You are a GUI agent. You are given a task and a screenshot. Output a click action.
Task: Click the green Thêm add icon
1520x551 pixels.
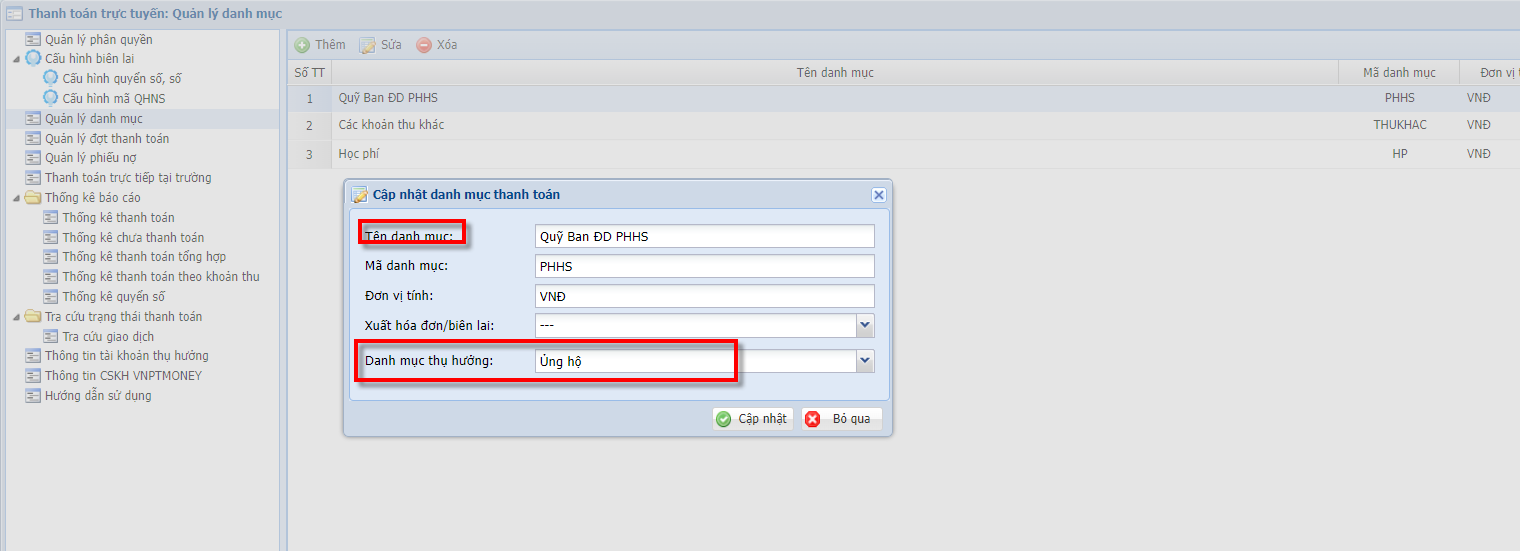(302, 45)
